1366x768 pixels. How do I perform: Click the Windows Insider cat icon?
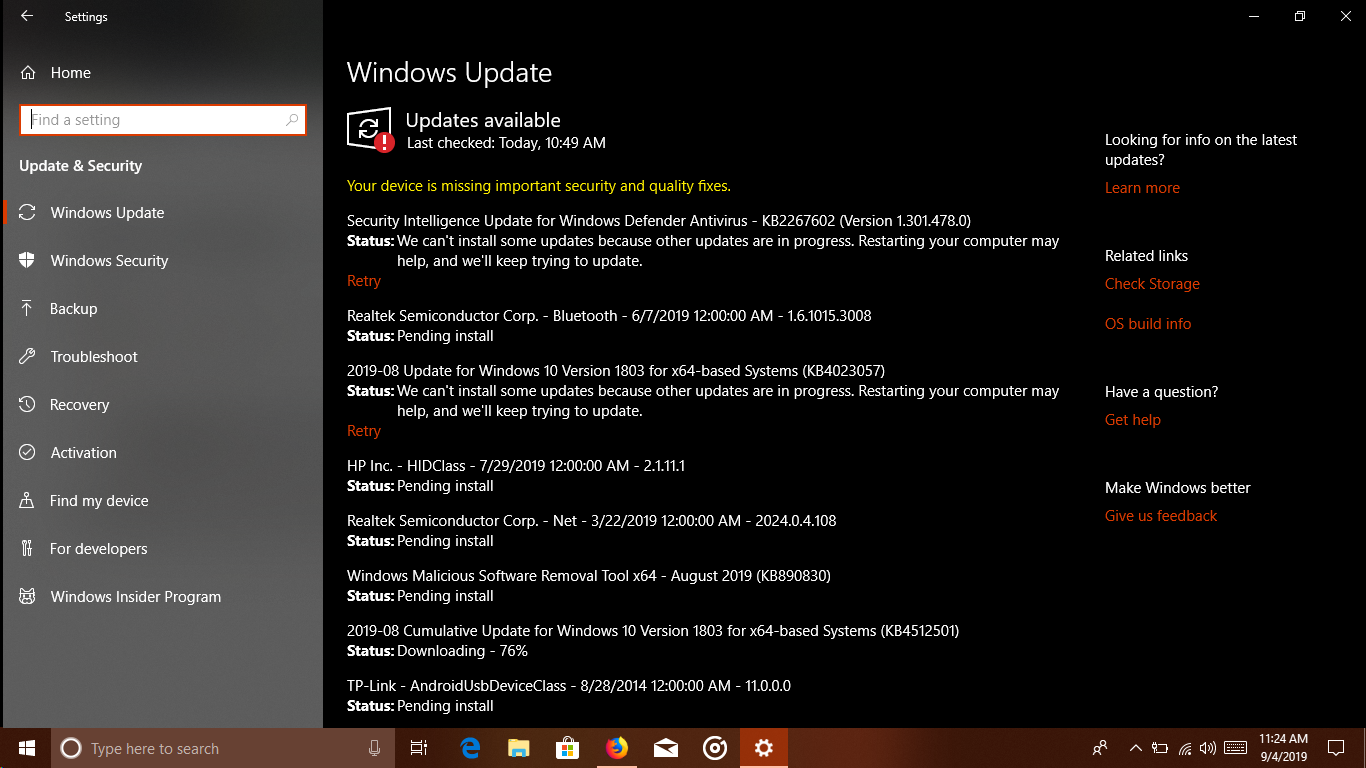click(x=28, y=597)
